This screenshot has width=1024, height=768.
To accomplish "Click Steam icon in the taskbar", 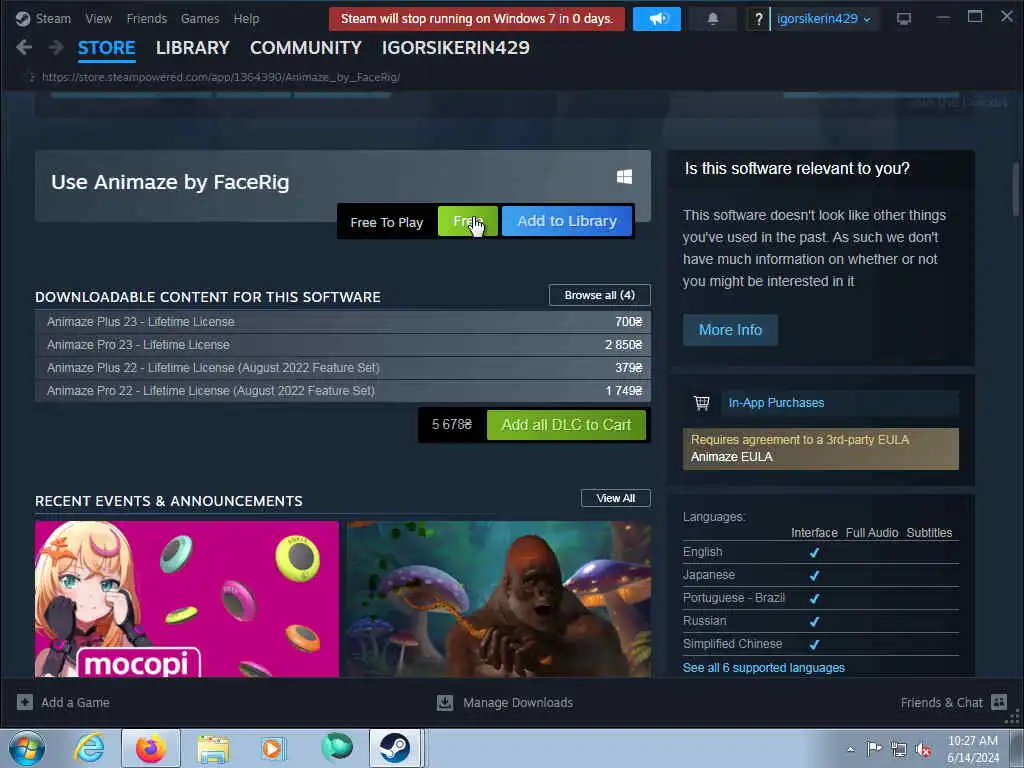I will [395, 748].
